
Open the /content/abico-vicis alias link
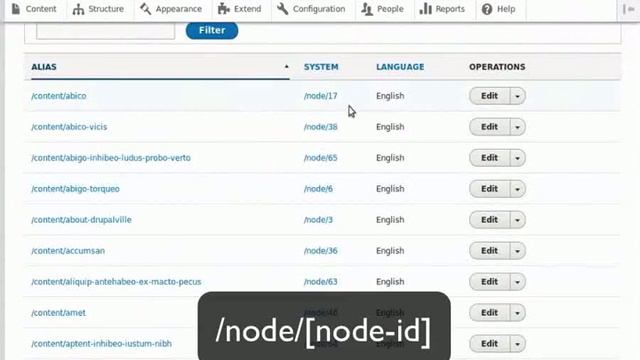click(x=69, y=127)
